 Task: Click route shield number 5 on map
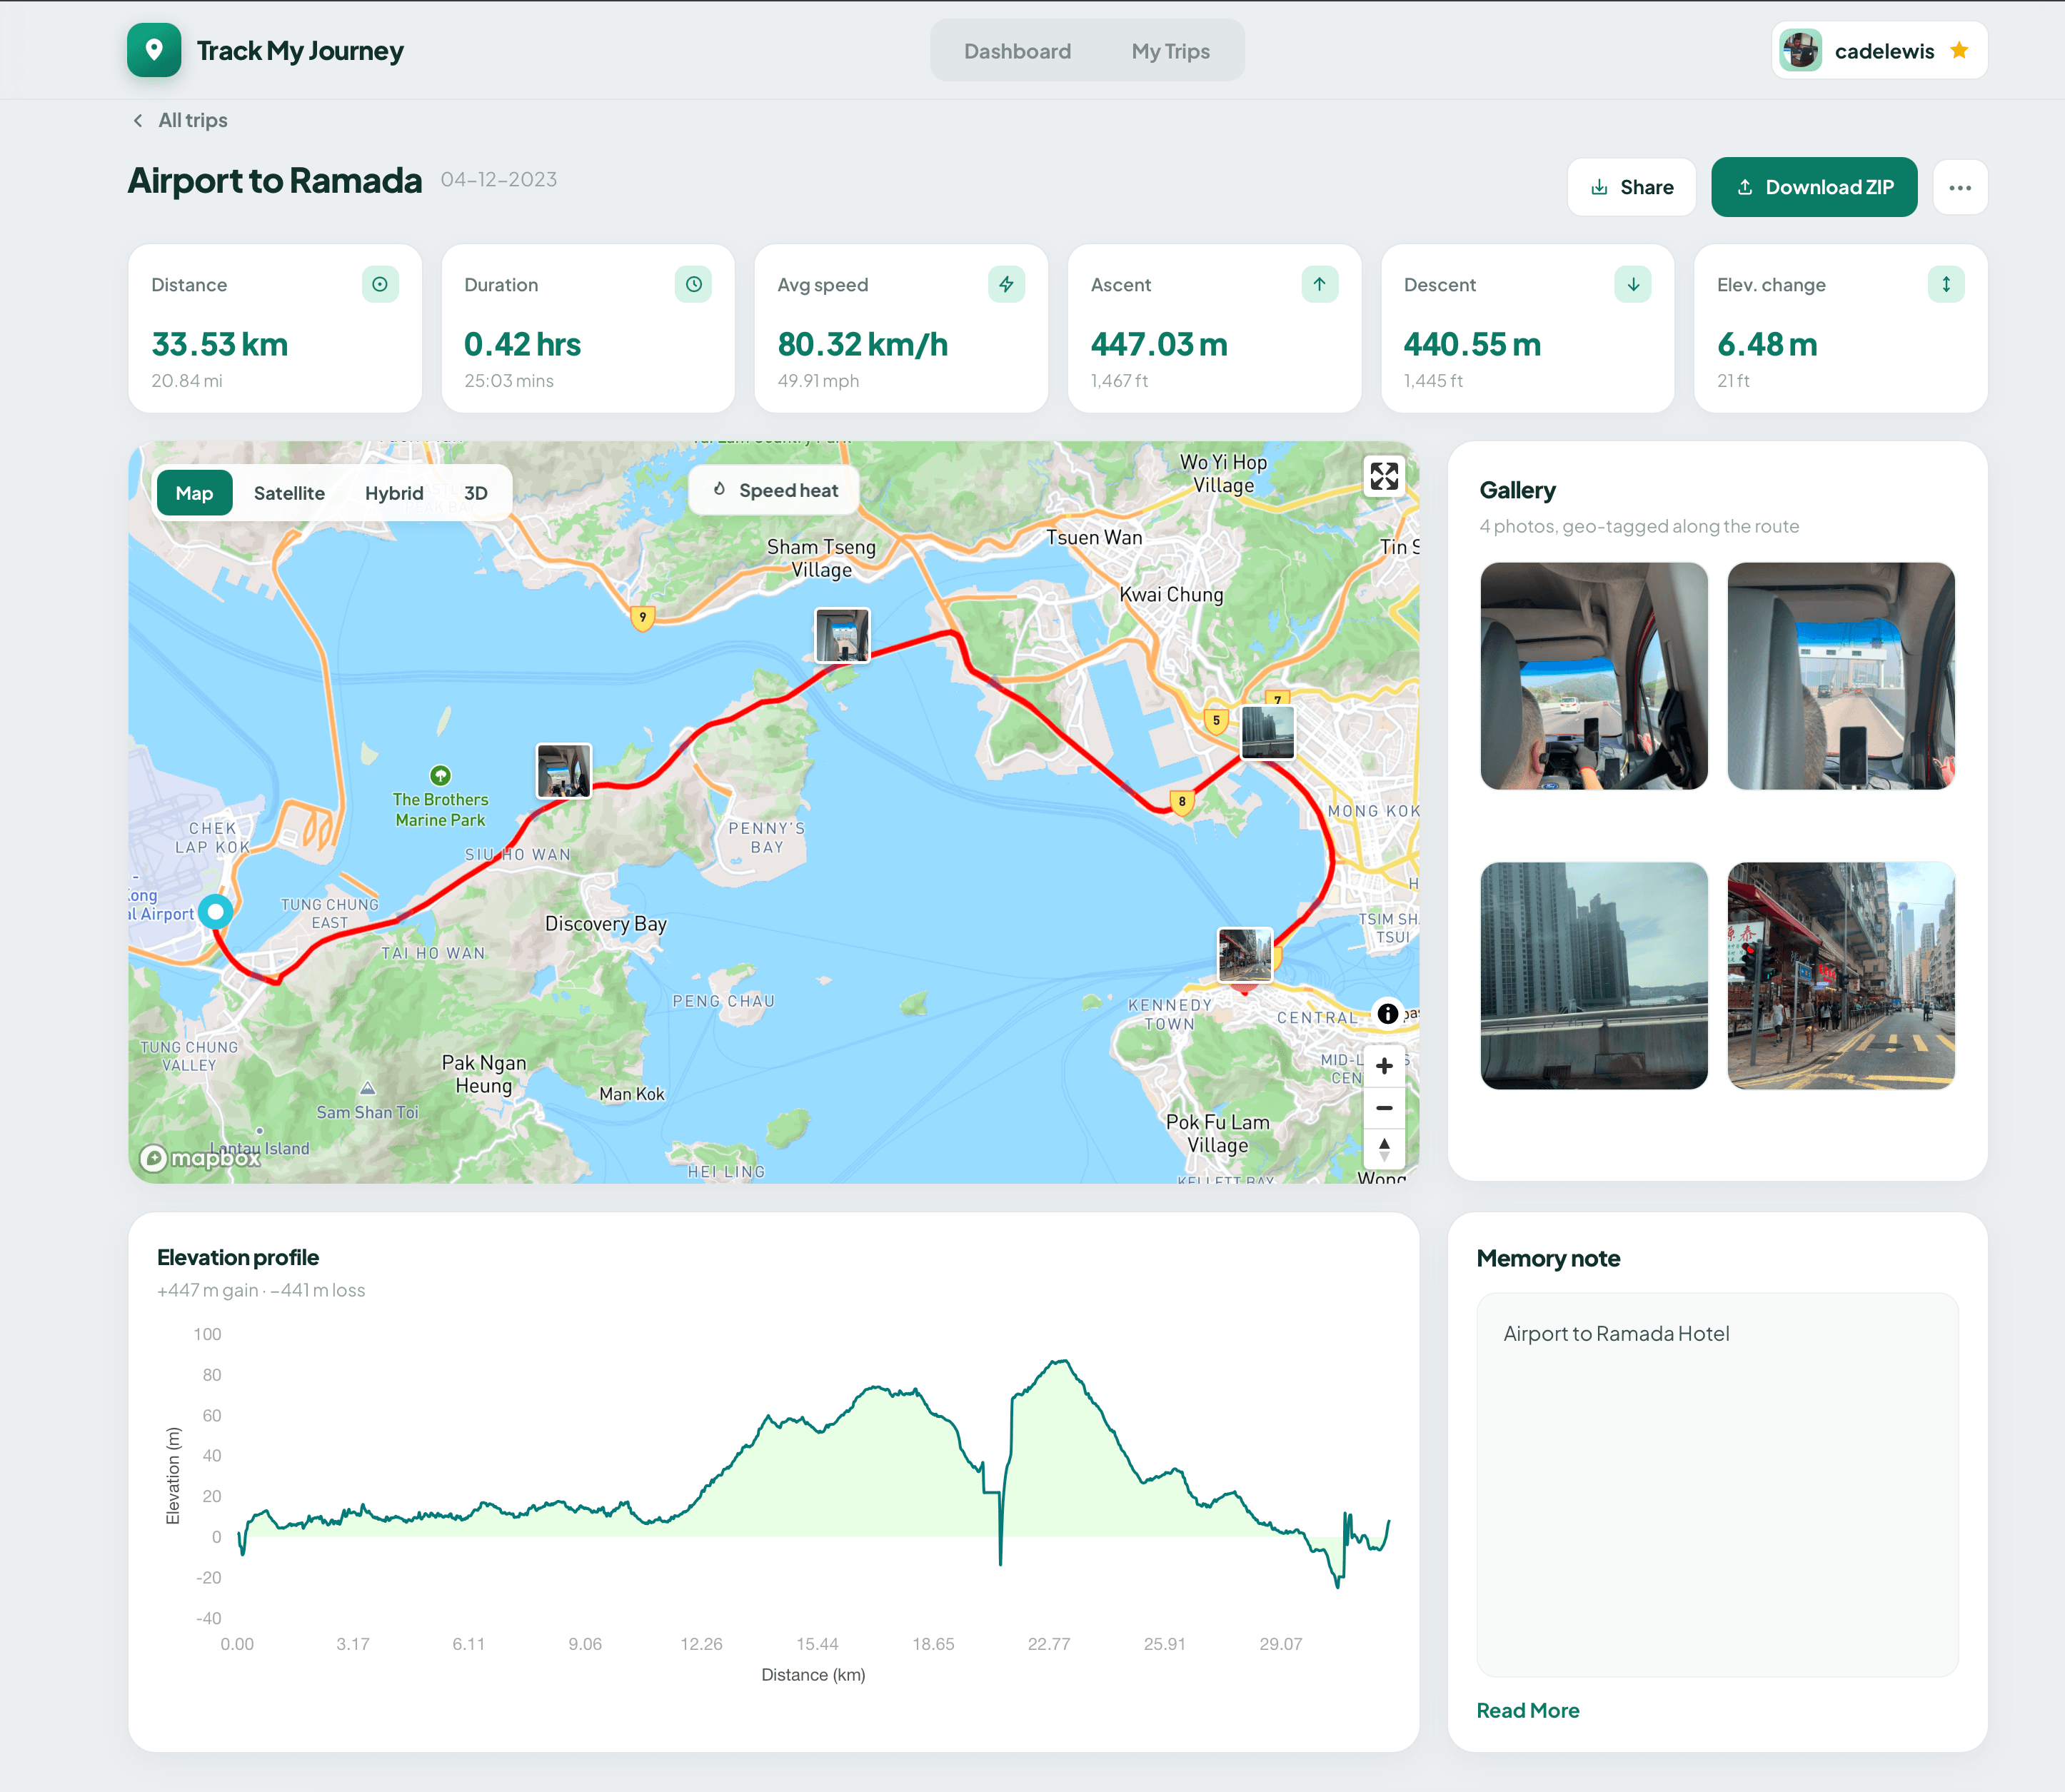click(x=1216, y=720)
